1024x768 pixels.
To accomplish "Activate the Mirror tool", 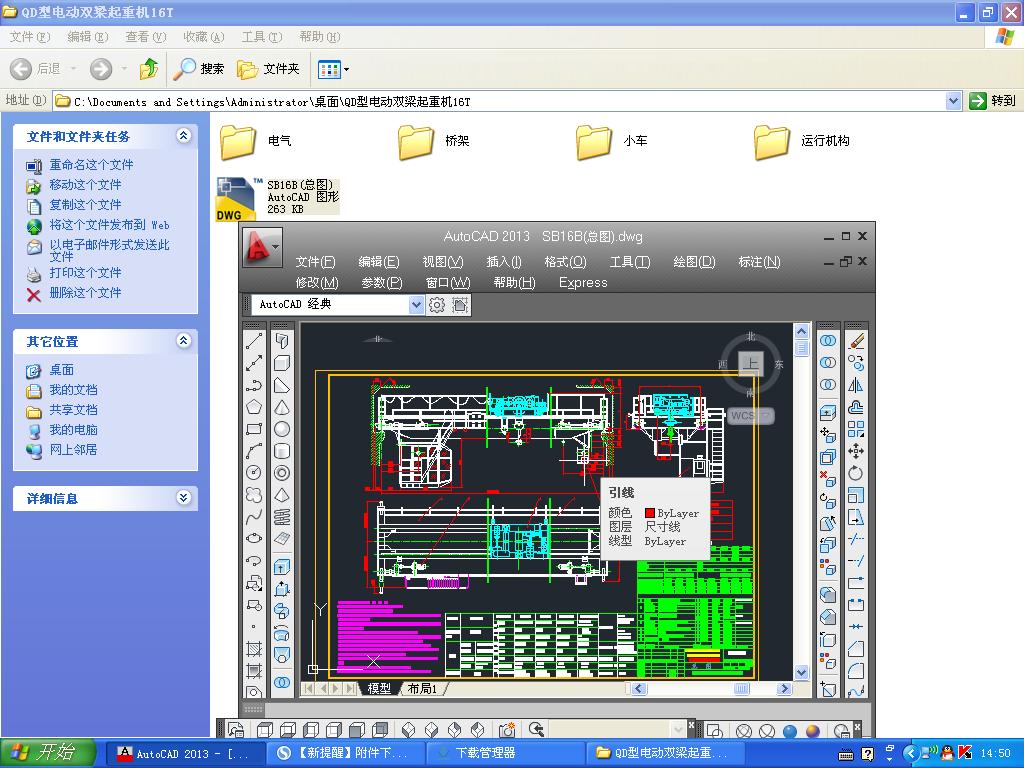I will coord(856,383).
